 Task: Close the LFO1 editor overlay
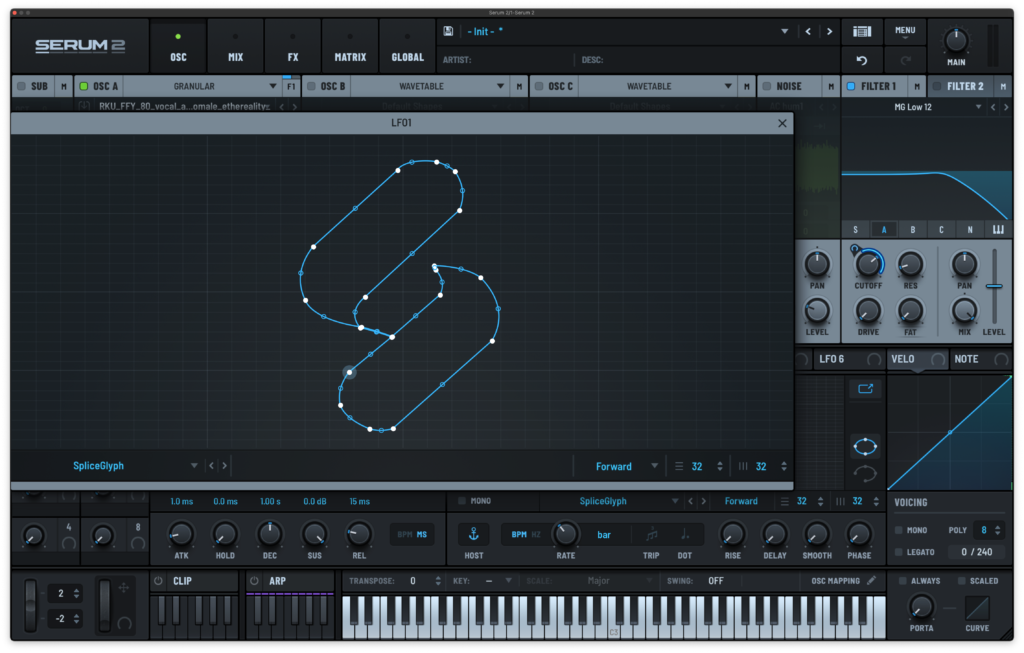click(x=782, y=123)
